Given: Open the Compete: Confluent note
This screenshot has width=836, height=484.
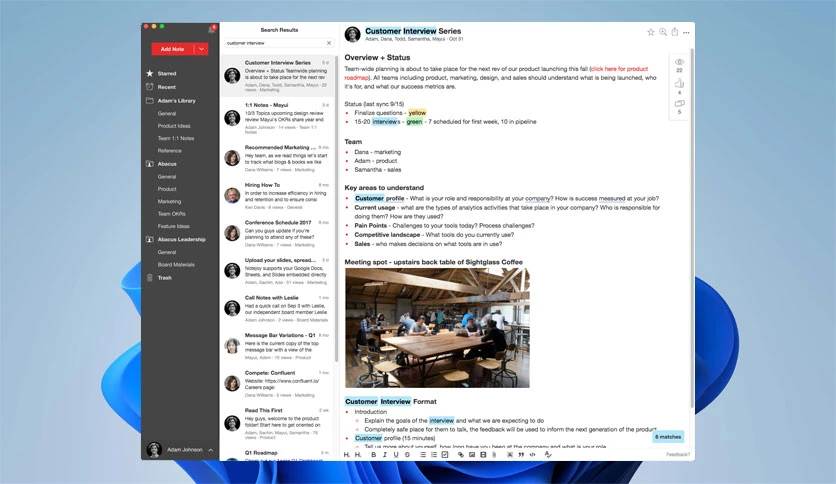Looking at the screenshot, I should click(x=278, y=384).
